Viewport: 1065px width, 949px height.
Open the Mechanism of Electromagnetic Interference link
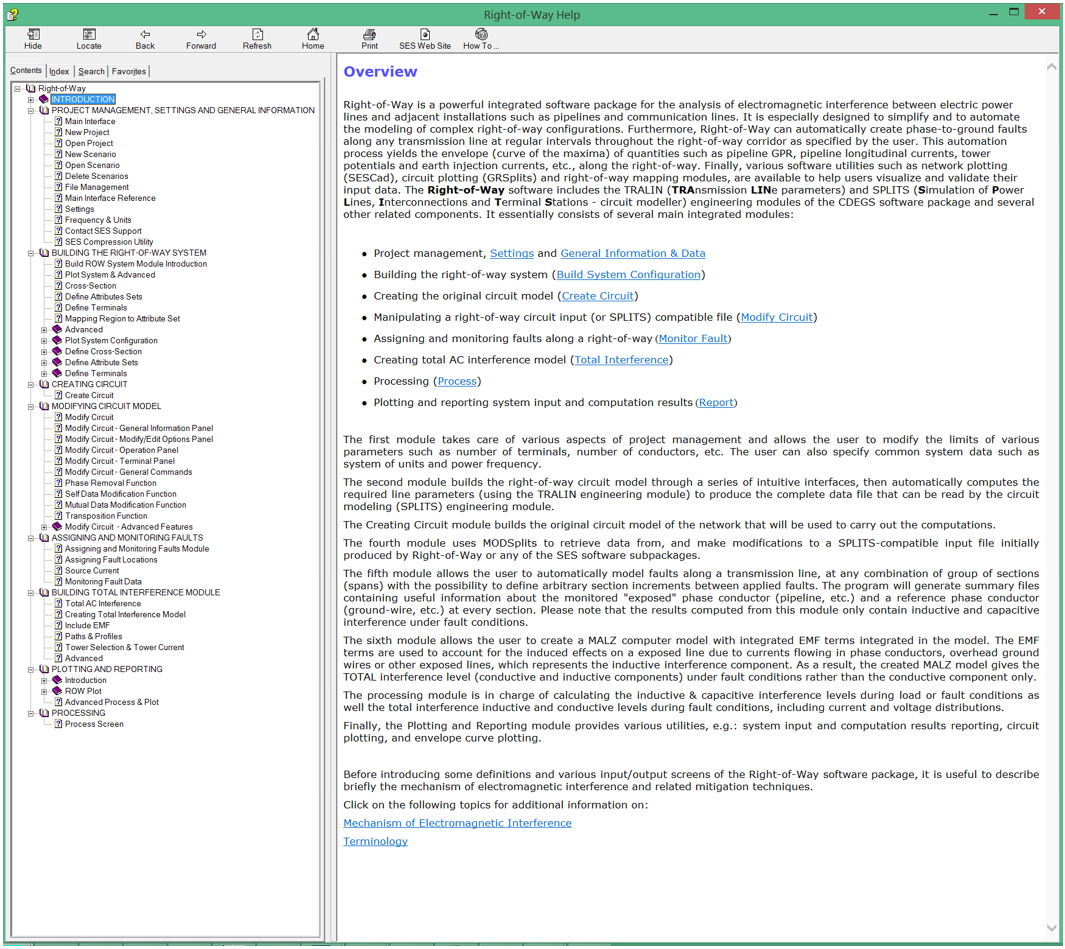[x=457, y=823]
